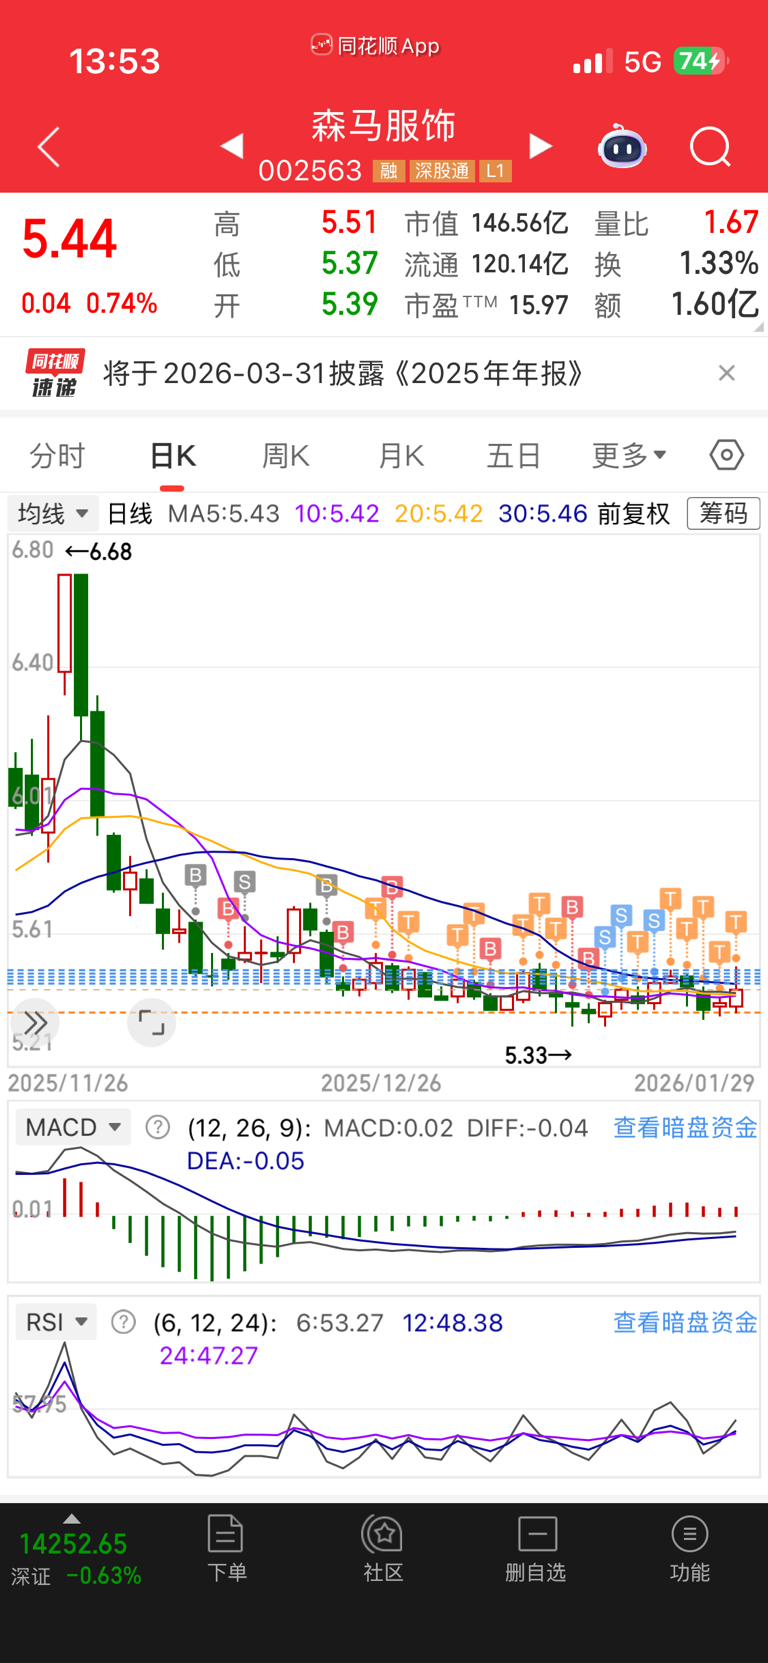Tap the L1 level badge
This screenshot has height=1663, width=768.
point(496,171)
